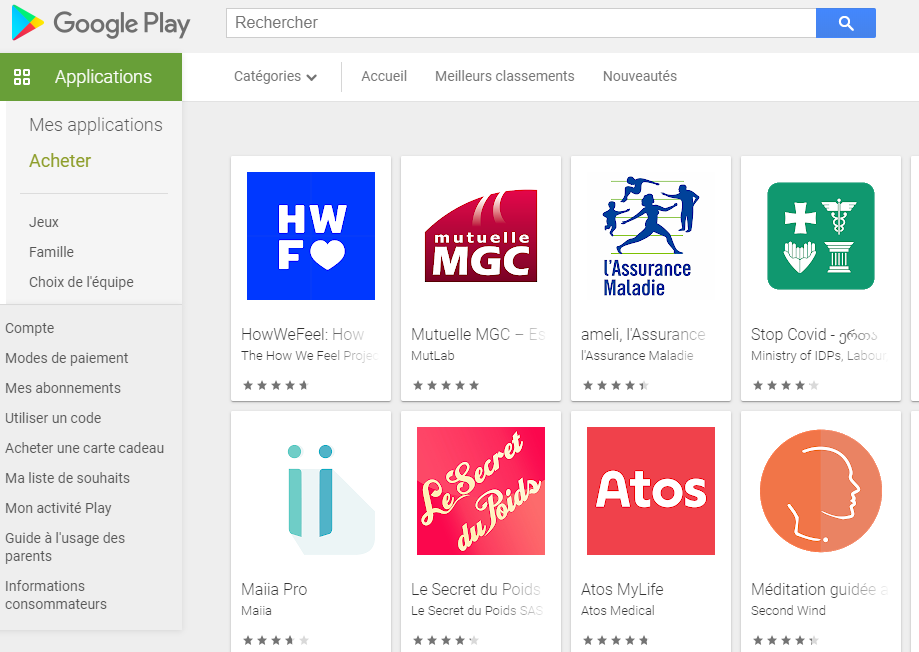Click in the Rechercher search field

pyautogui.click(x=521, y=23)
